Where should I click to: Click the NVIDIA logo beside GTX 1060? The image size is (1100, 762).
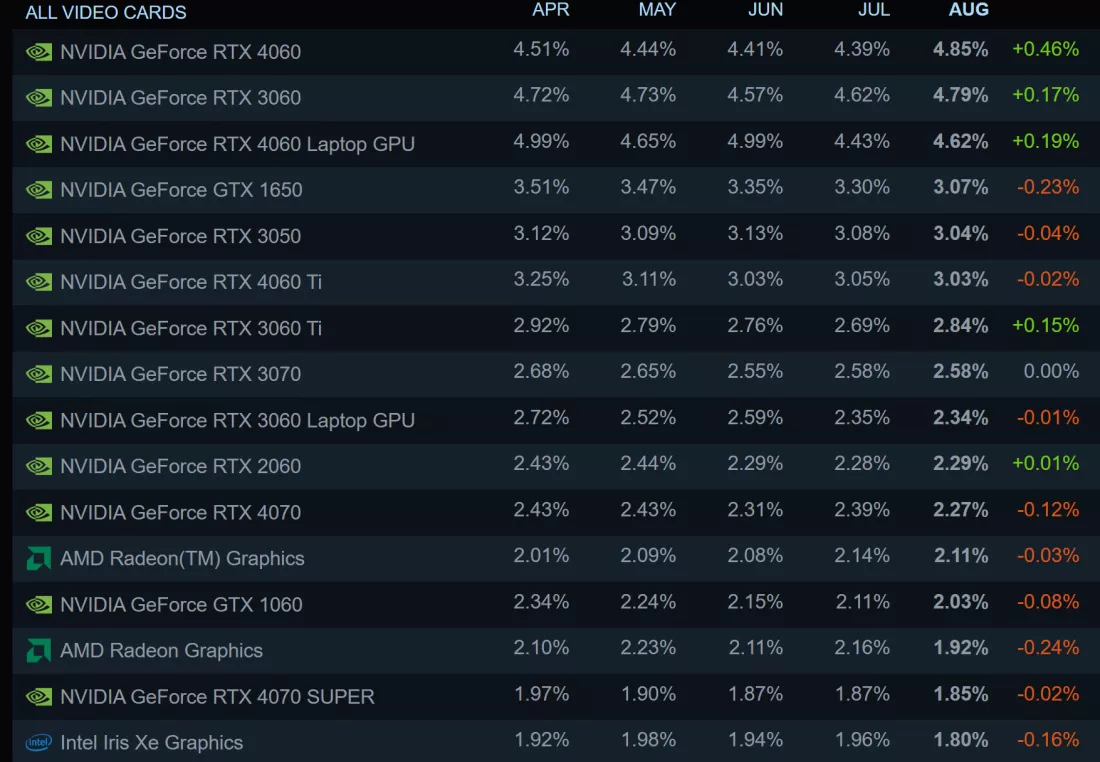39,605
